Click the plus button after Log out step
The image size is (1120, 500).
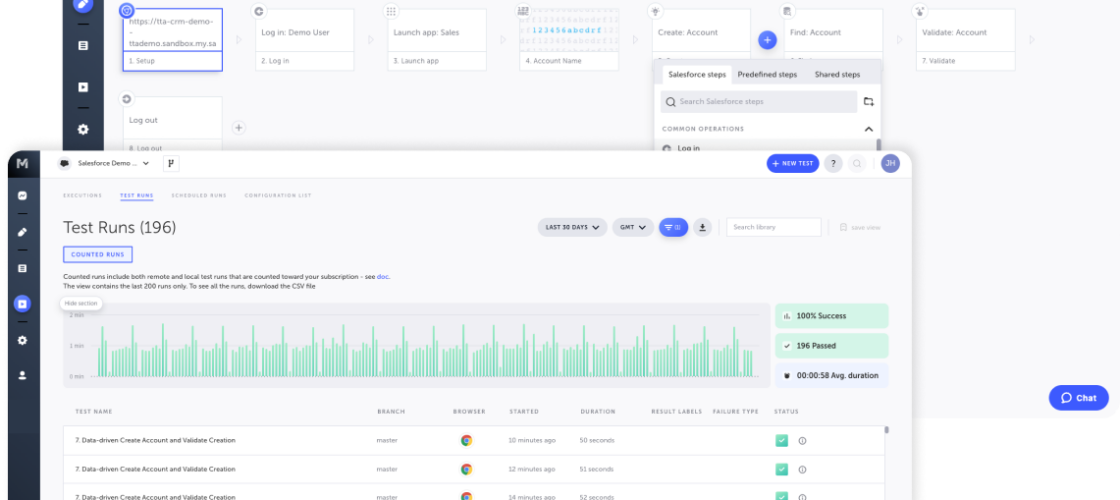[239, 128]
